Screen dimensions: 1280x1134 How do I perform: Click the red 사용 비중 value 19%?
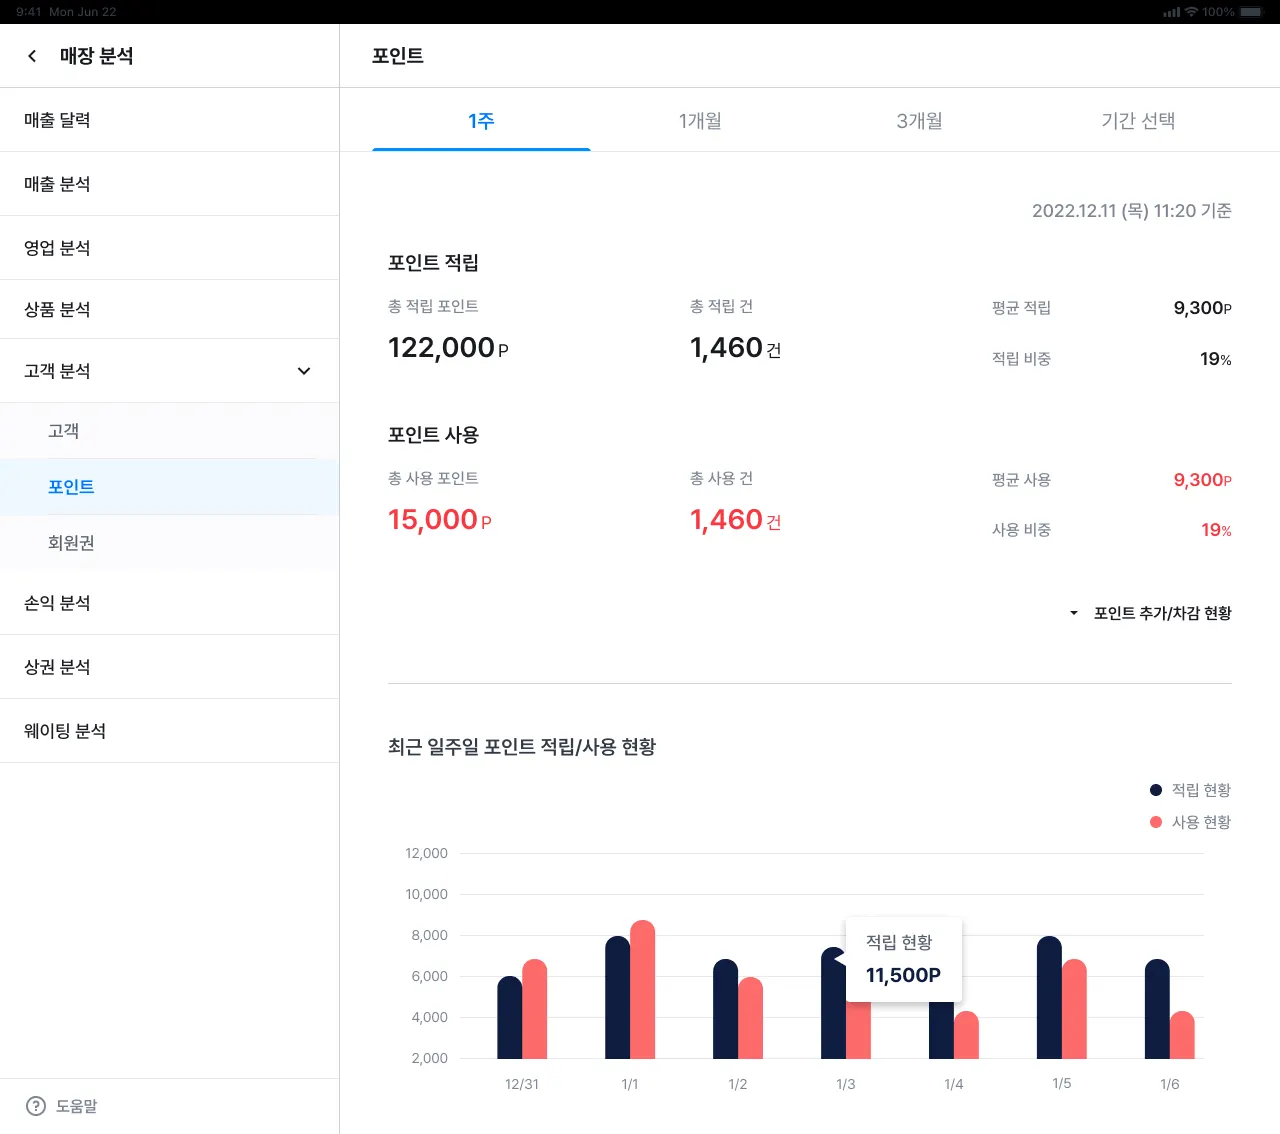tap(1216, 530)
